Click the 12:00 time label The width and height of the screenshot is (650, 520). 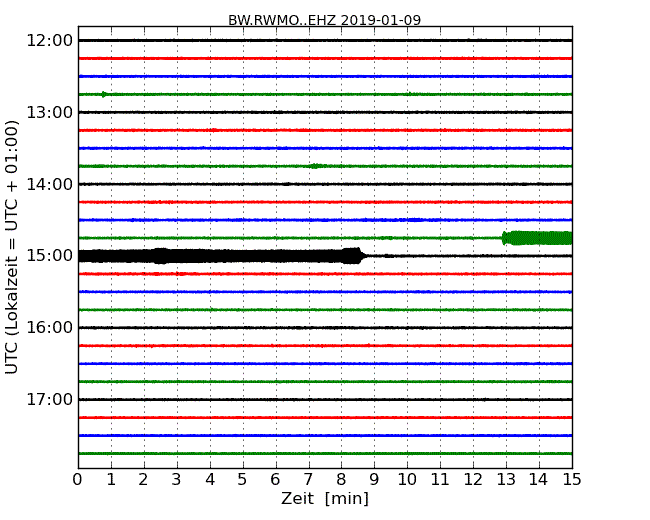point(50,41)
